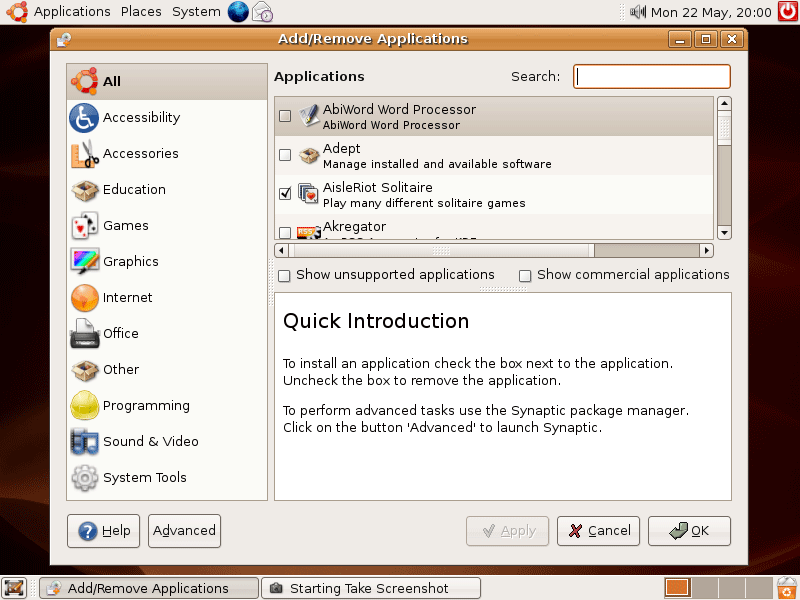Click the Search input field

pos(652,77)
